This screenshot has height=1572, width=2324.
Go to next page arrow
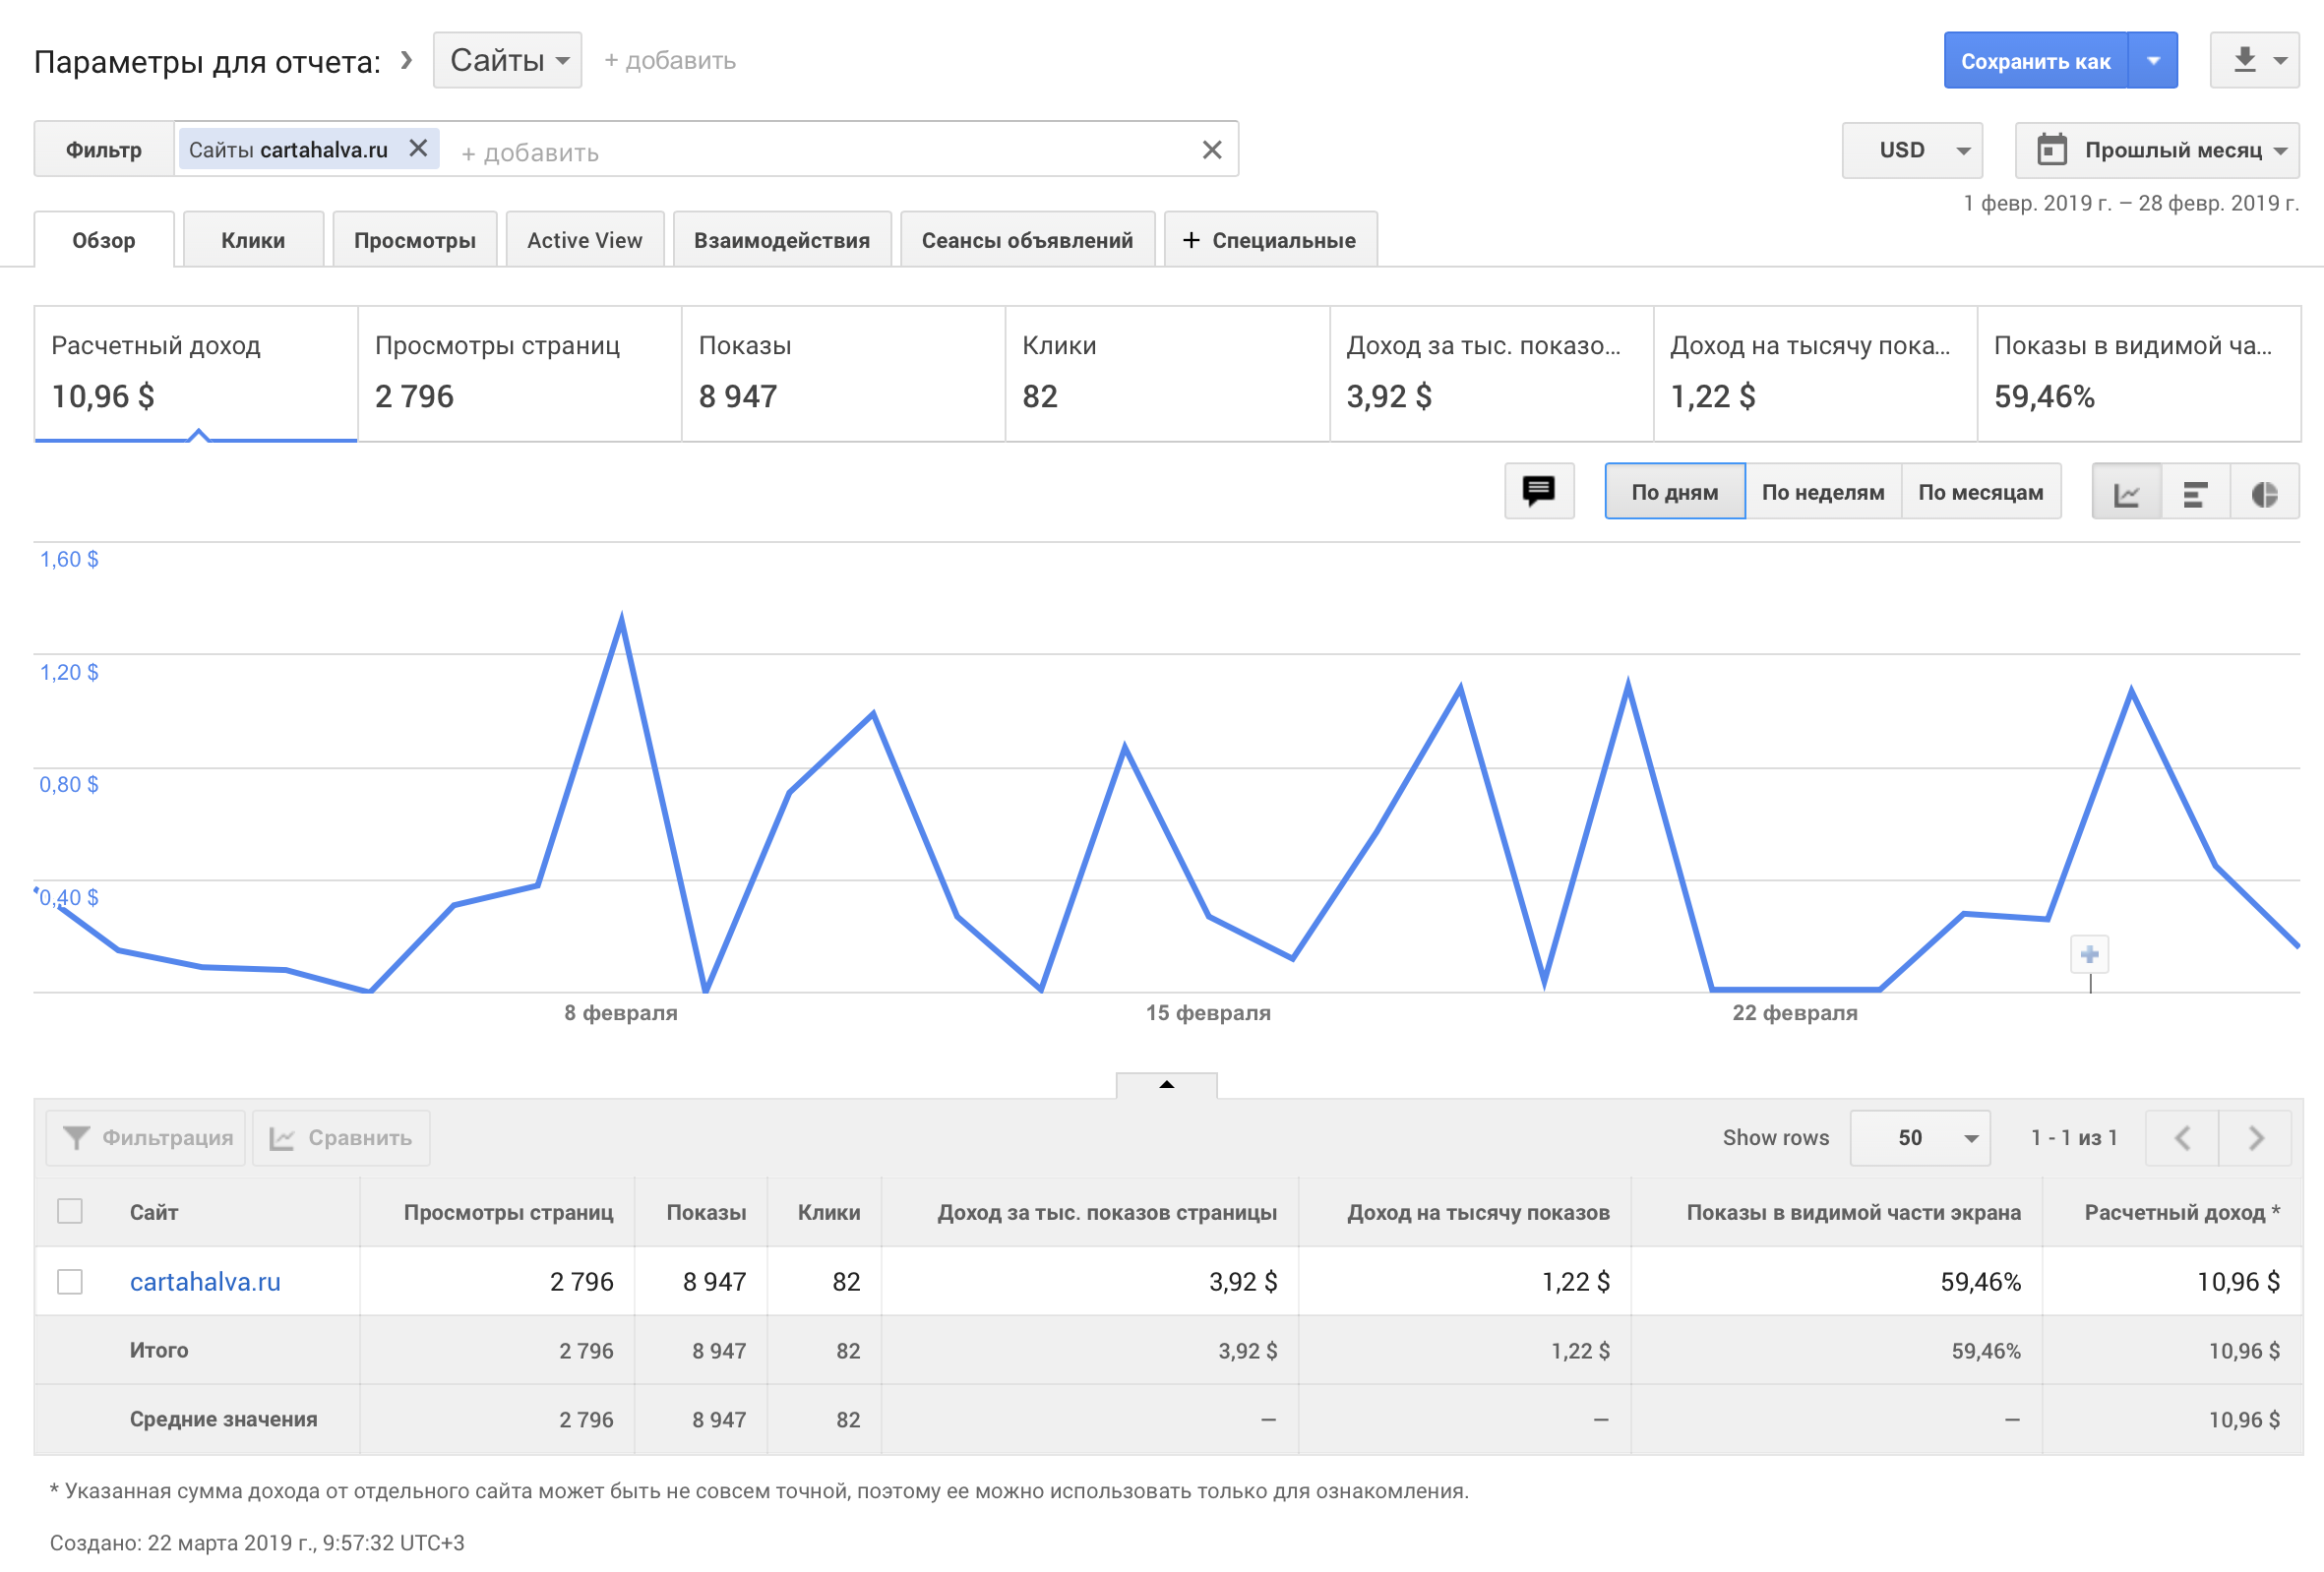[2255, 1138]
